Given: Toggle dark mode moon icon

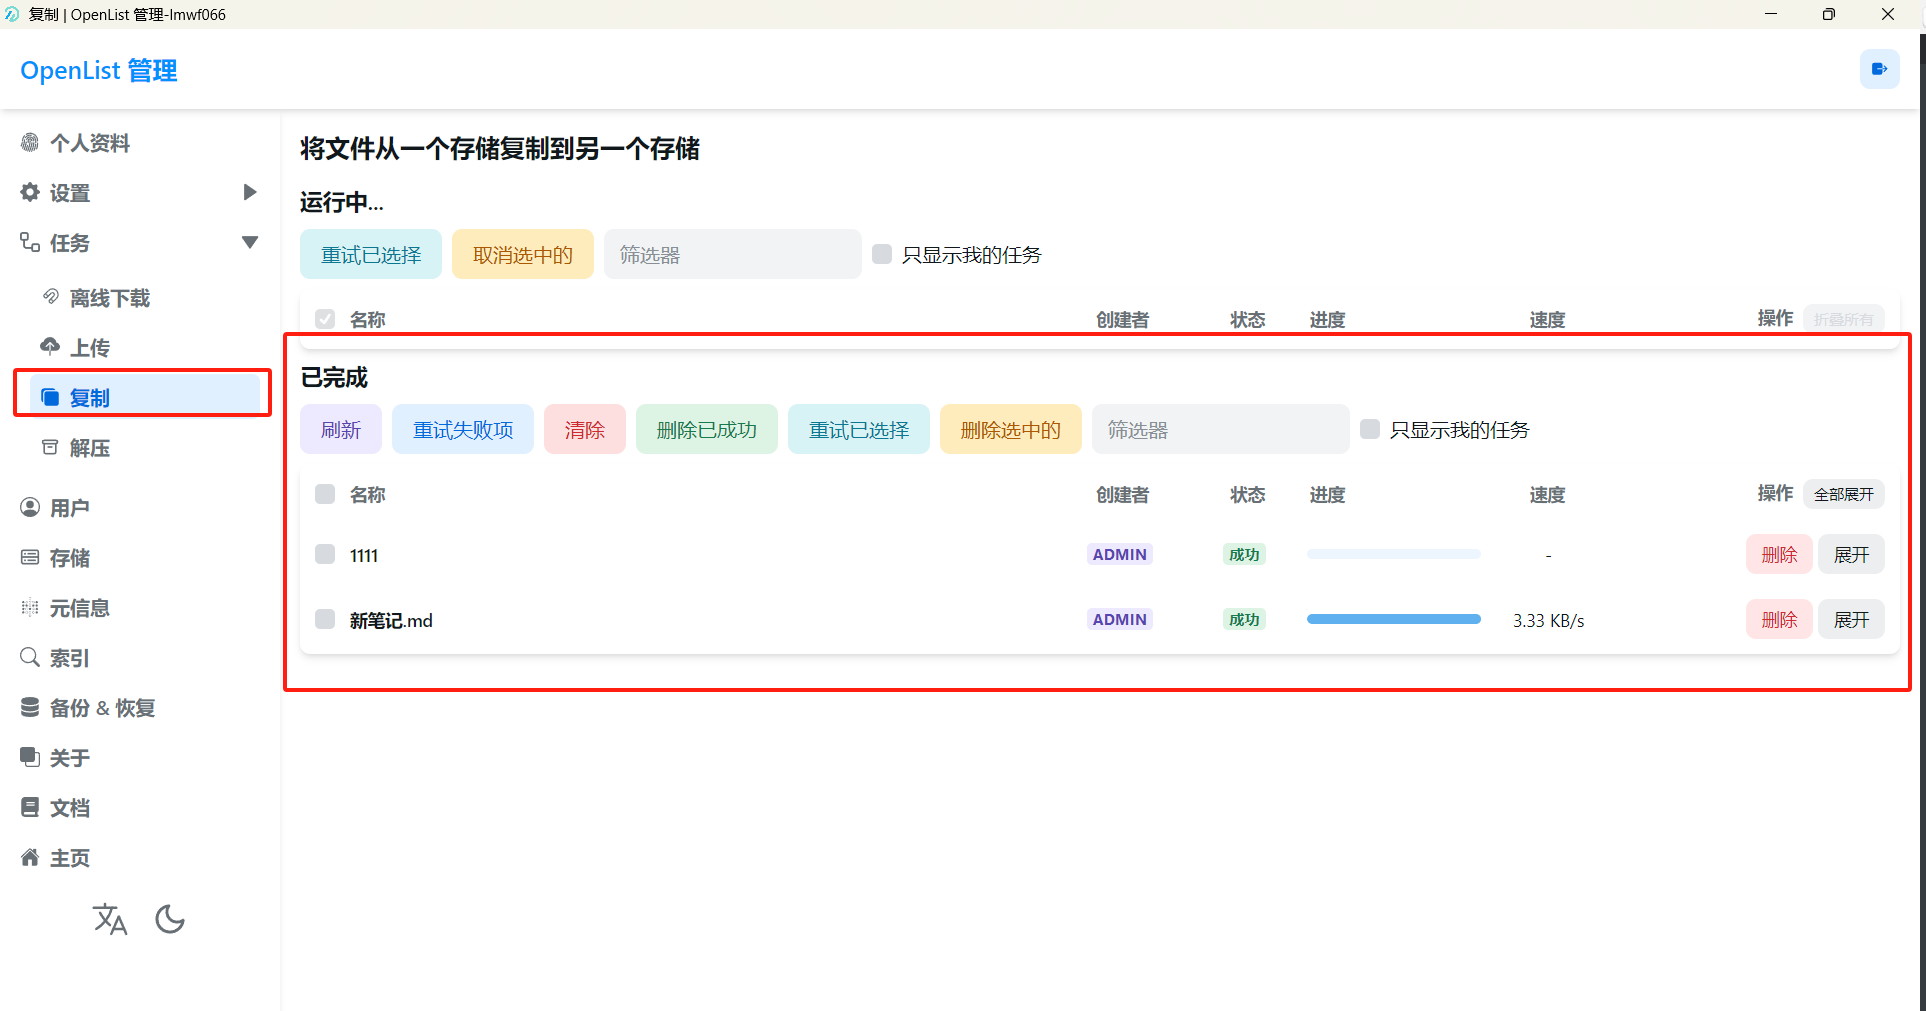Looking at the screenshot, I should [x=170, y=919].
